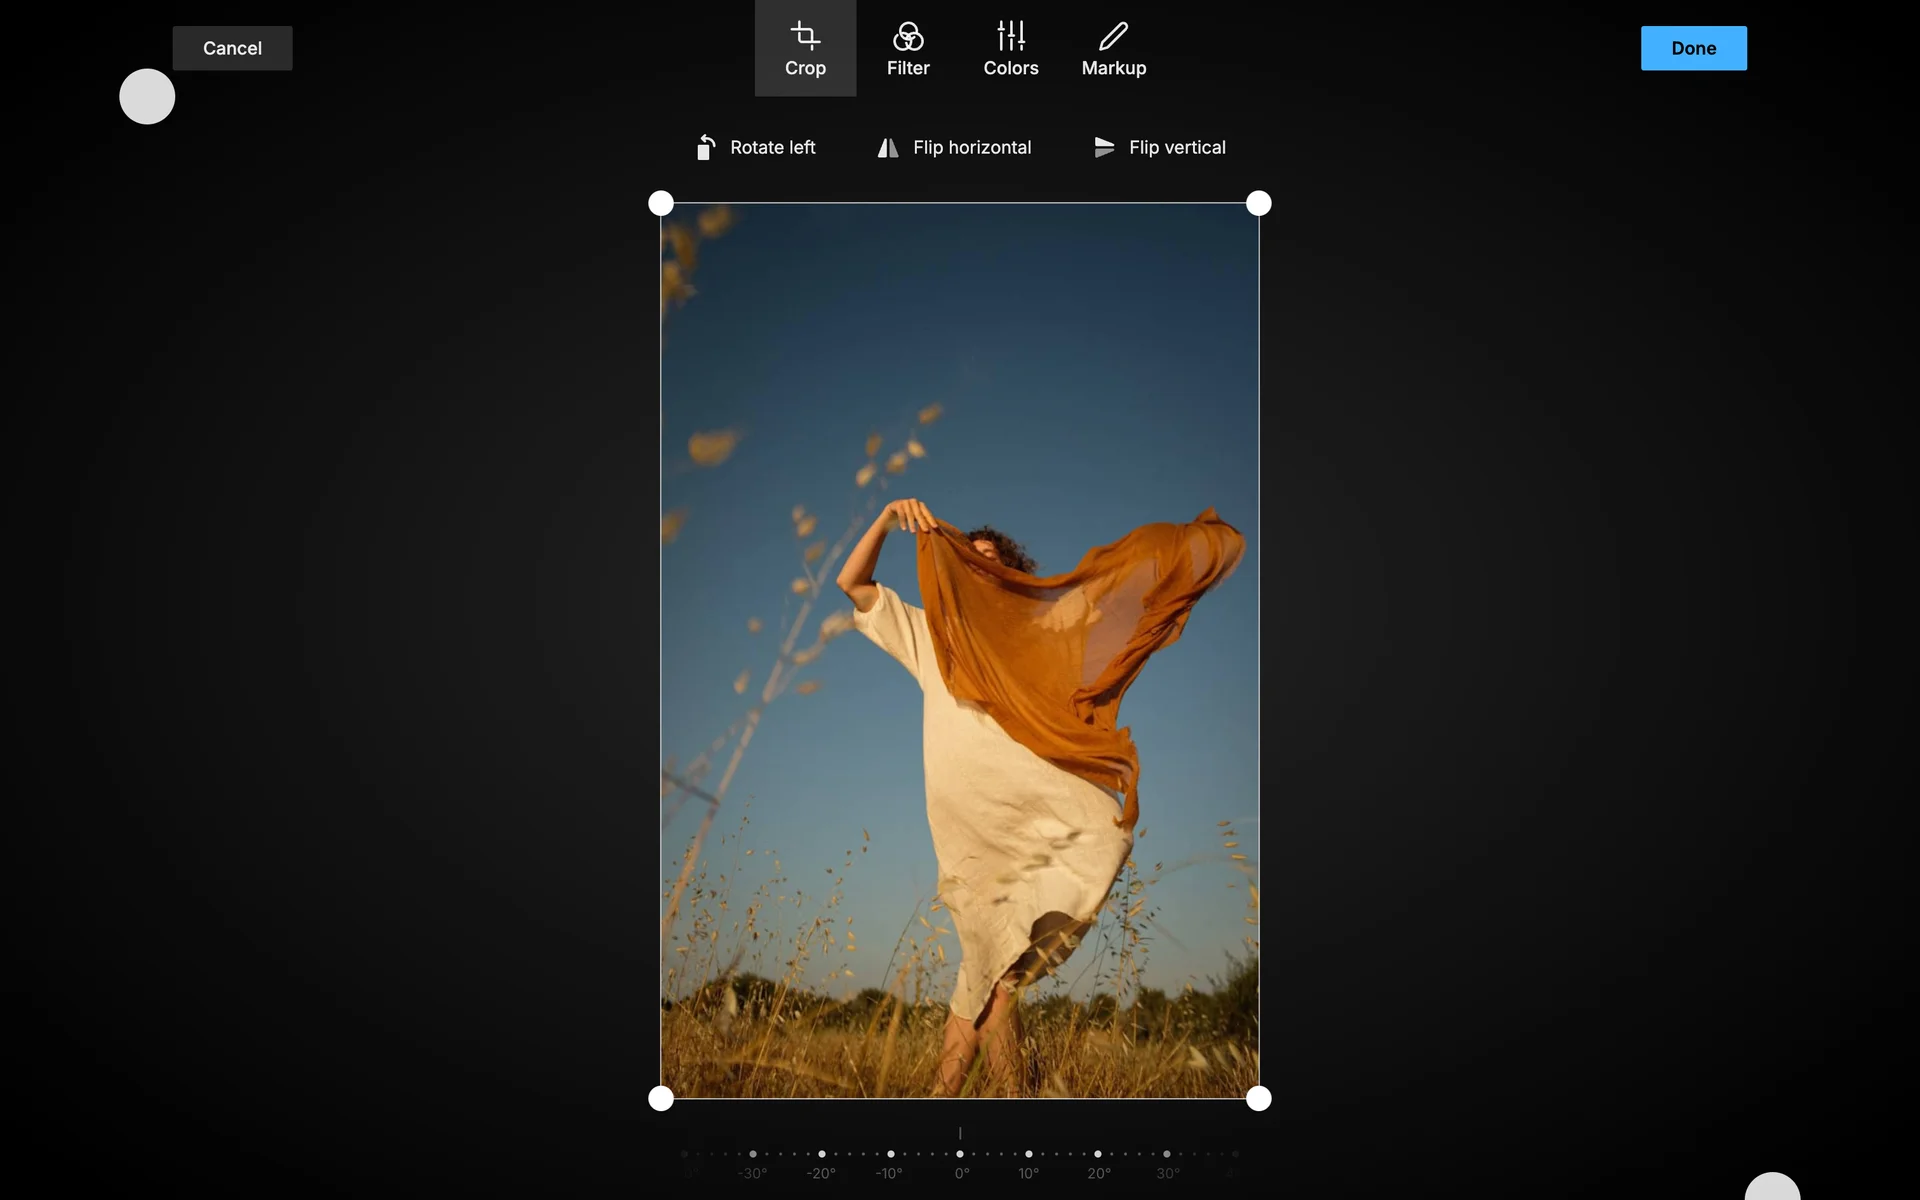Click the Rotate left icon

(706, 148)
